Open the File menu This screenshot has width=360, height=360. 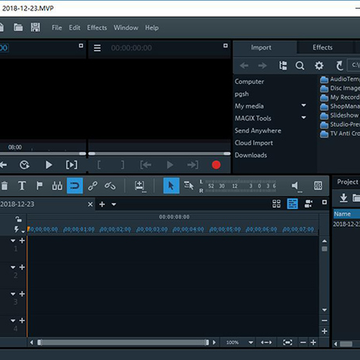pos(57,28)
